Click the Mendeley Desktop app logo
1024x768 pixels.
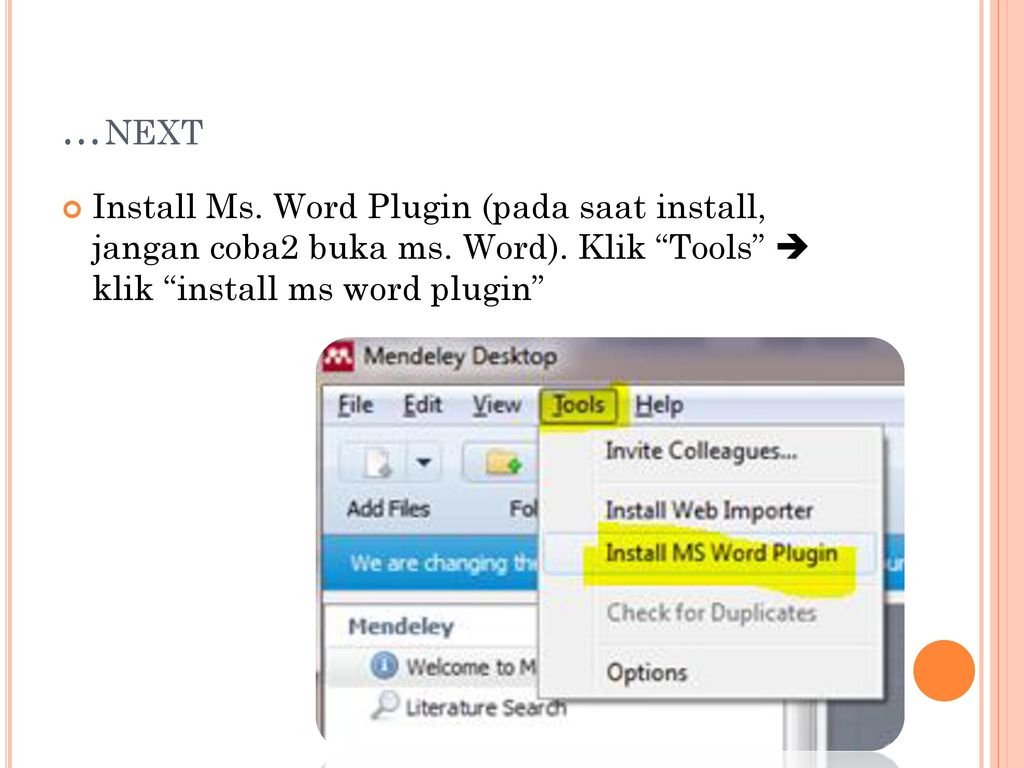338,356
